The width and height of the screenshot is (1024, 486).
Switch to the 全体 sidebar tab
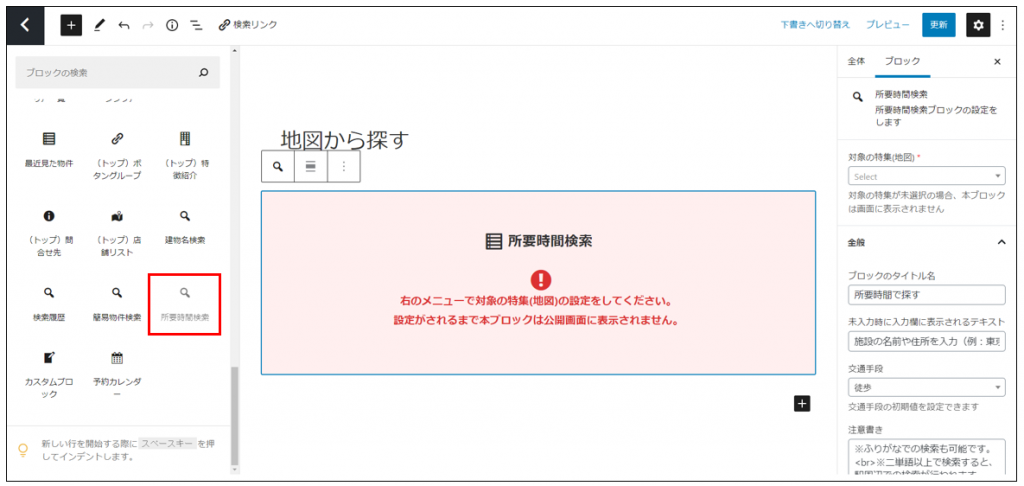click(857, 61)
